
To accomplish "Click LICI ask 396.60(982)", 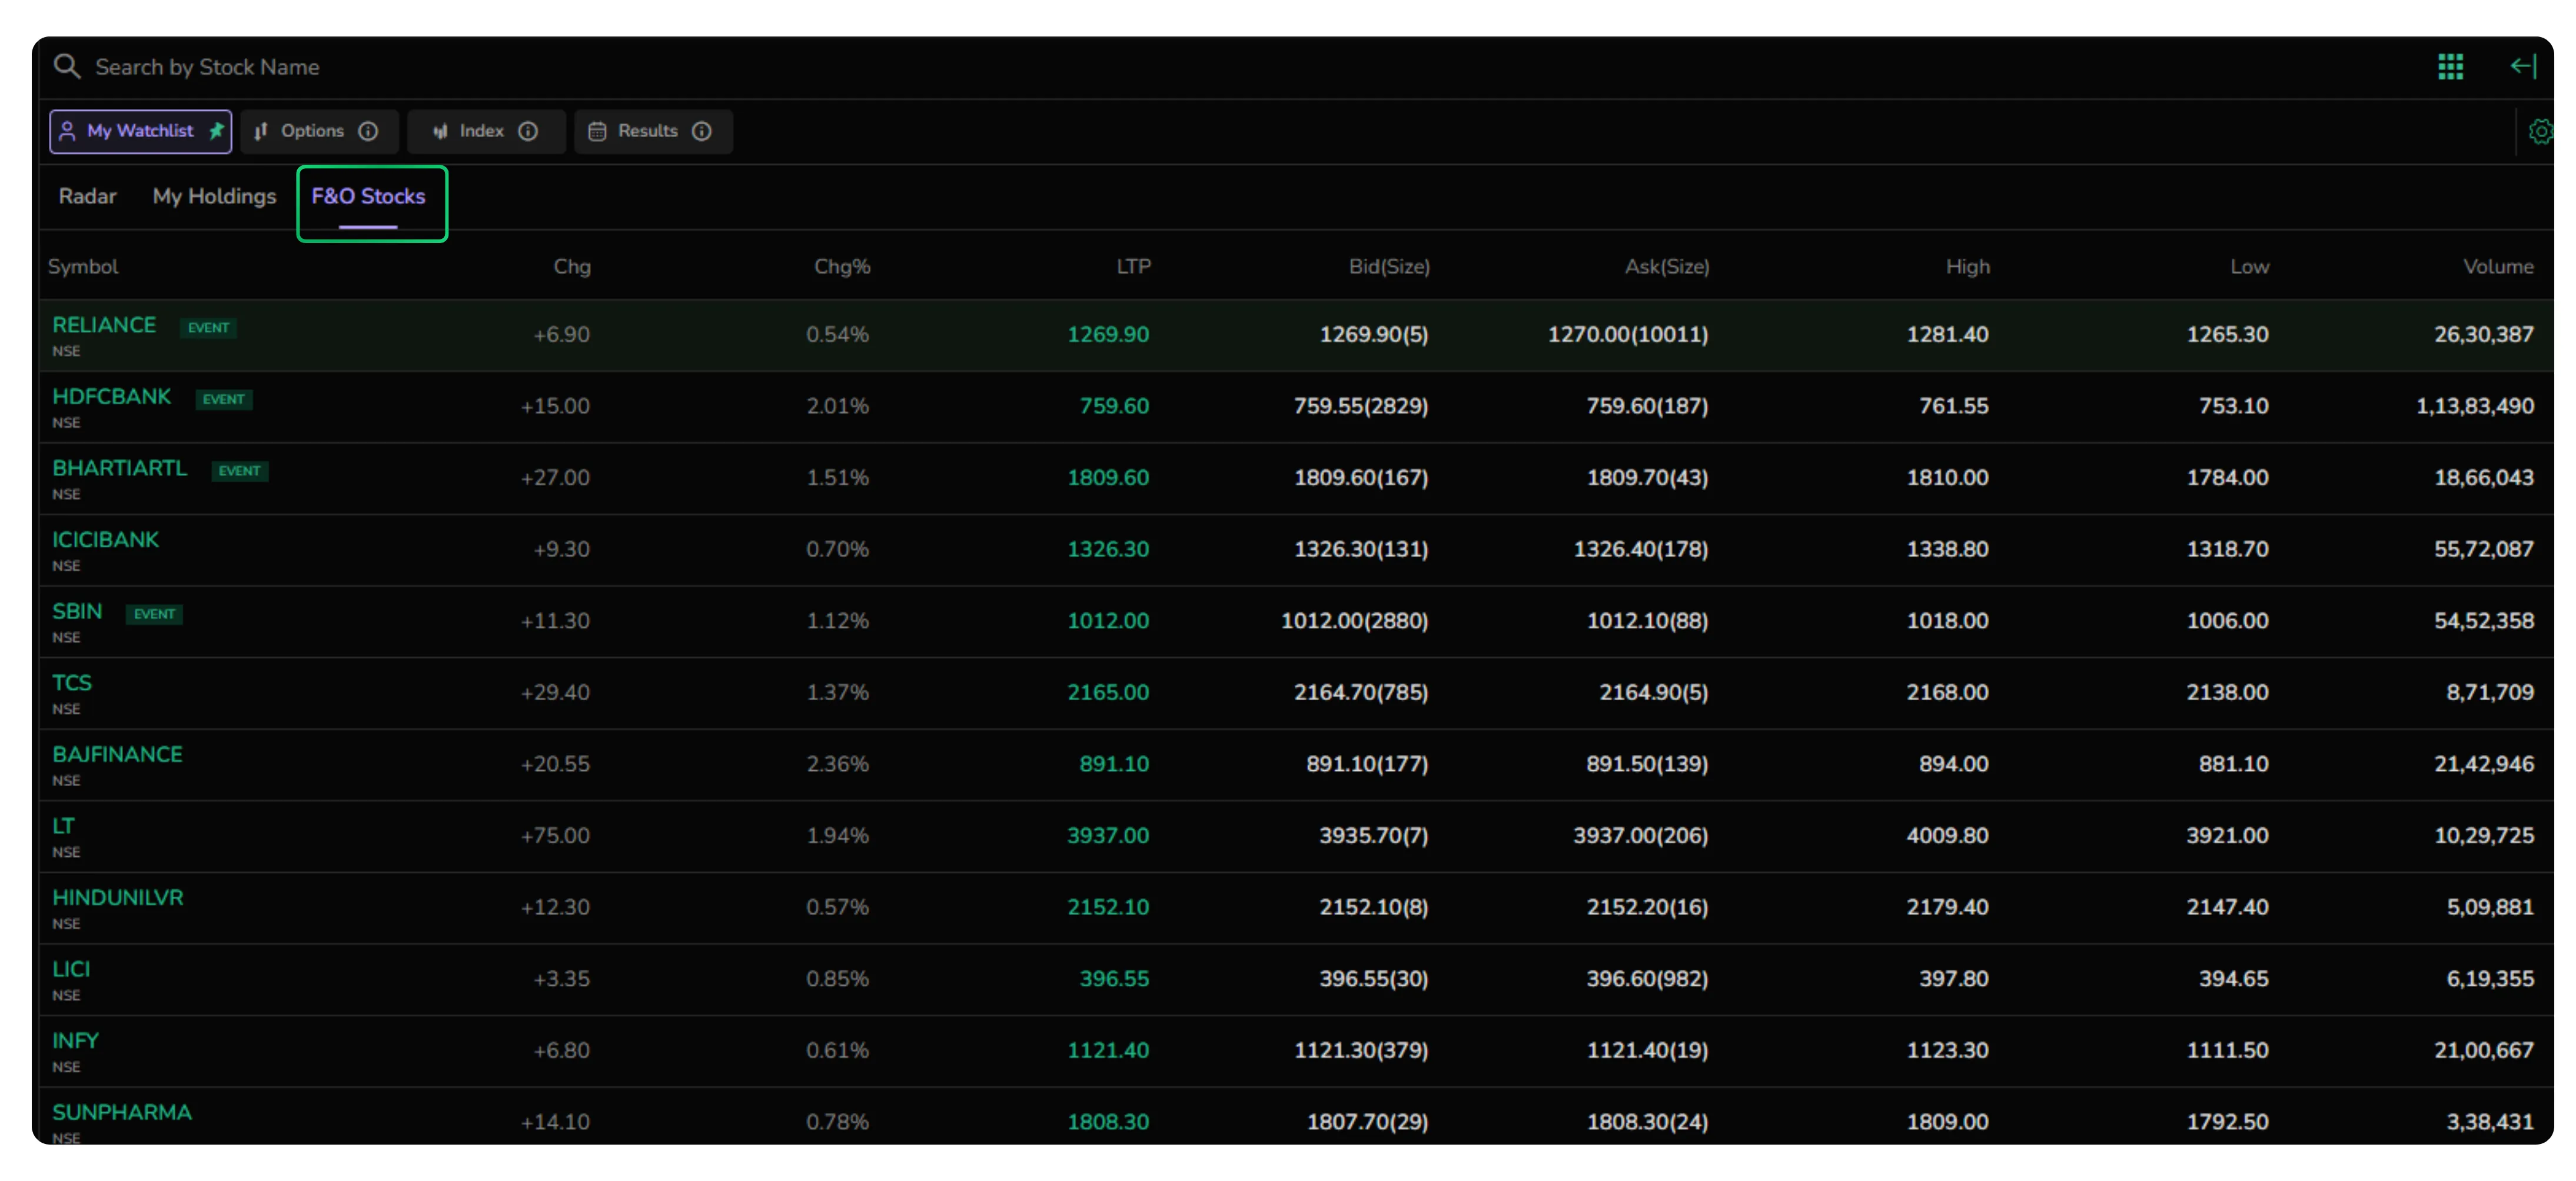I will (1647, 979).
